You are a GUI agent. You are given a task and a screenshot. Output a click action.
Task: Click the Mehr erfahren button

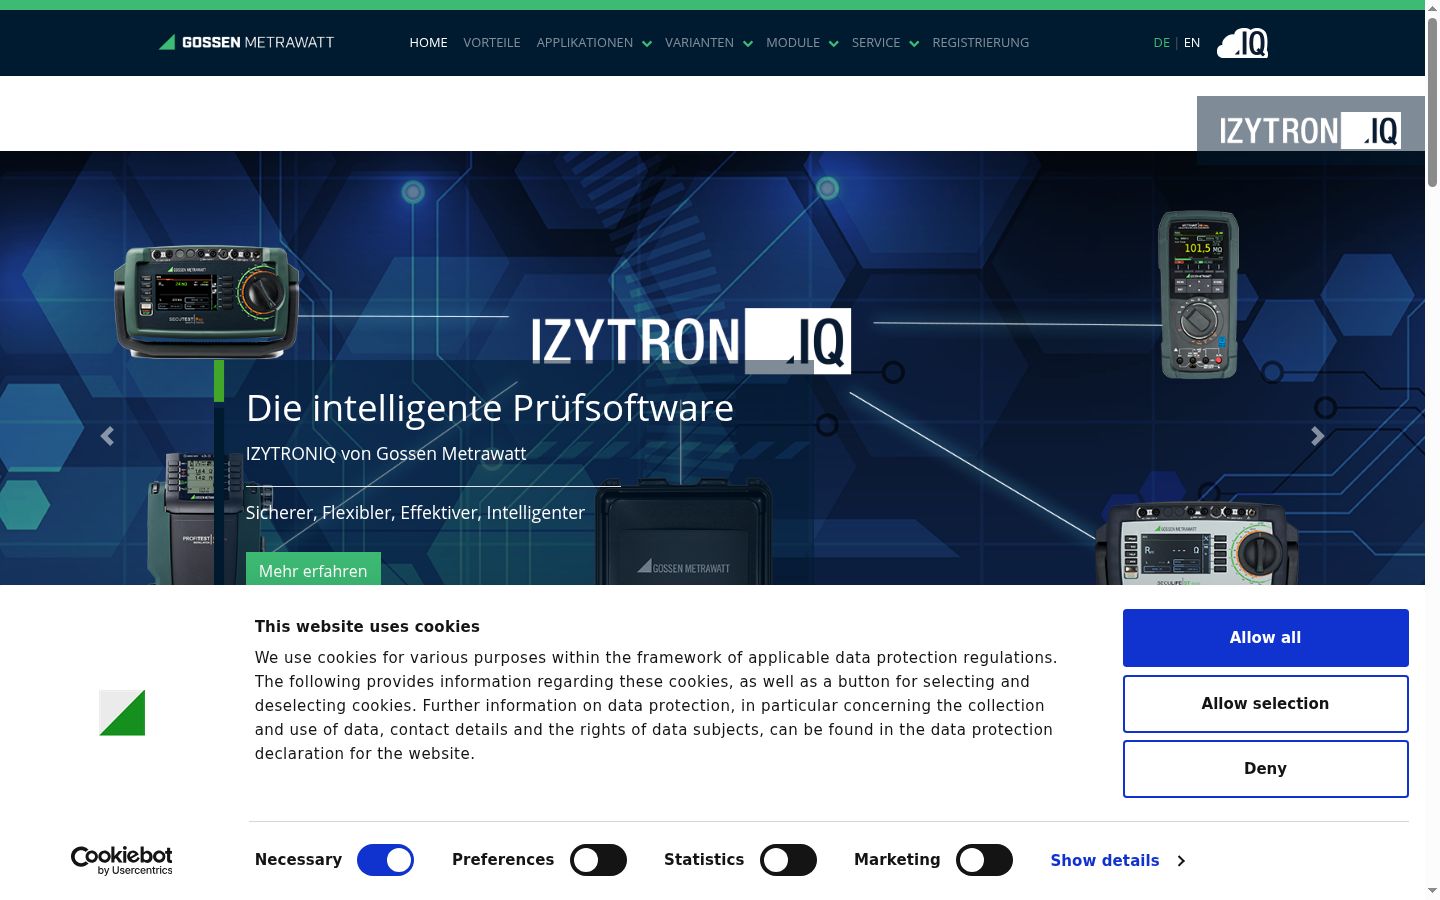(313, 569)
